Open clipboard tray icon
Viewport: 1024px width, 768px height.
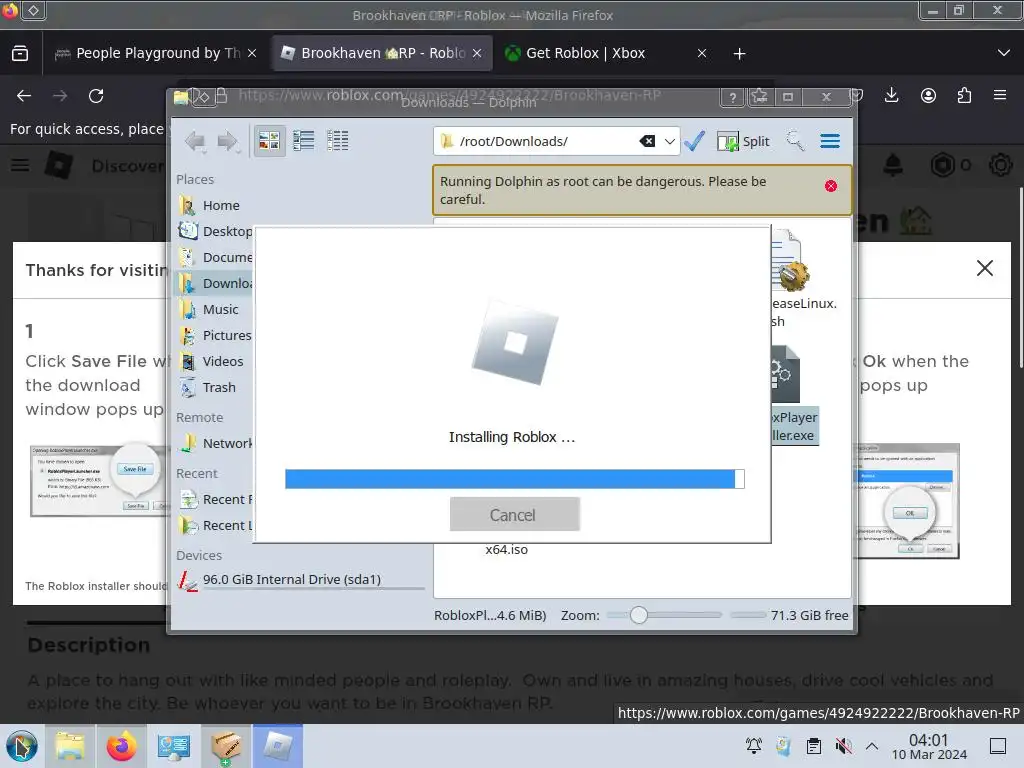(x=814, y=746)
